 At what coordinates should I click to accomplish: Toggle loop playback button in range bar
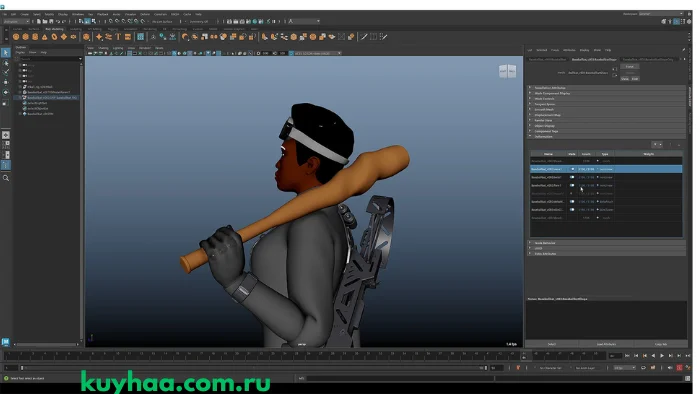(x=643, y=368)
